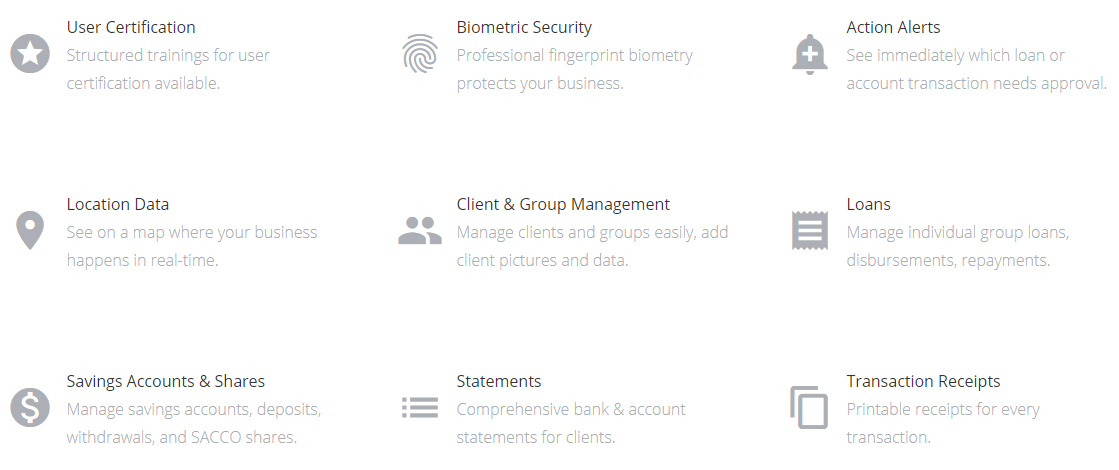Viewport: 1119px width, 470px height.
Task: Click the map pin Location Data icon
Action: coord(30,230)
